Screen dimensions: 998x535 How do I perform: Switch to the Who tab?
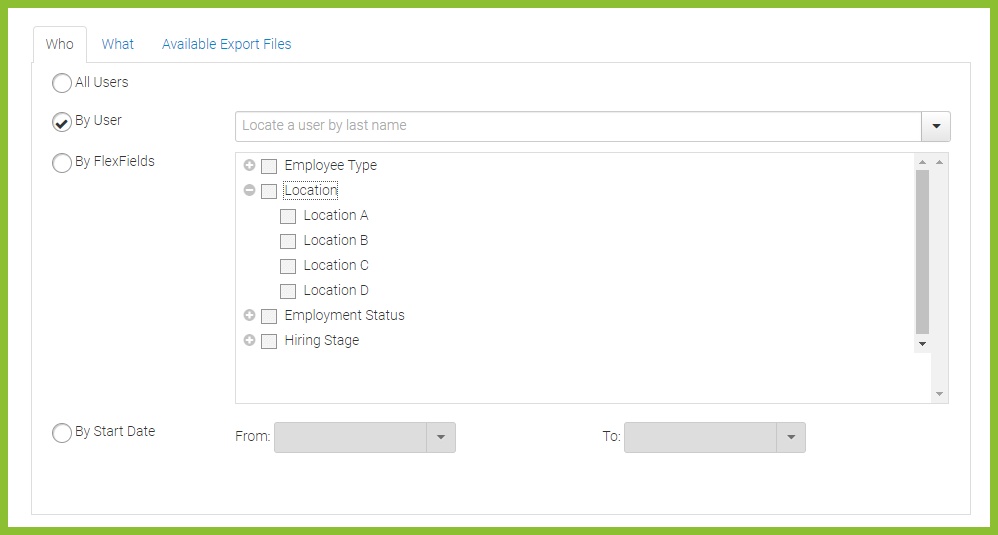click(x=59, y=44)
